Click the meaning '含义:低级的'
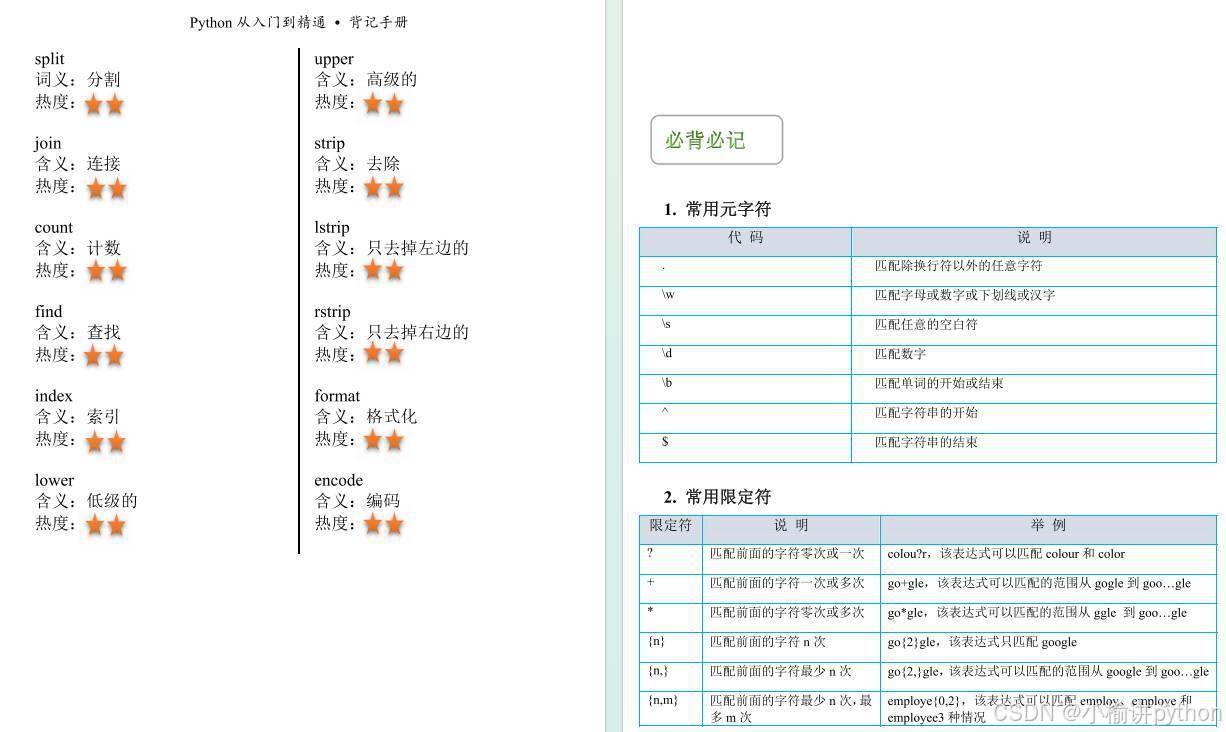Viewport: 1226px width, 732px height. (85, 500)
